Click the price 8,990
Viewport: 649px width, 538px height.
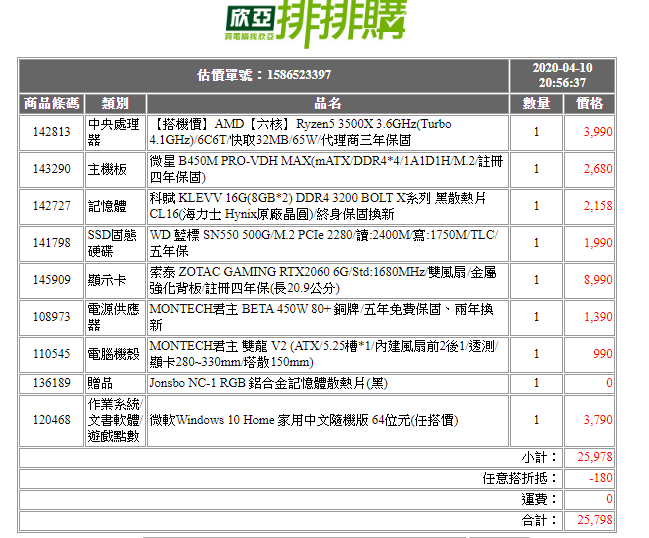pyautogui.click(x=598, y=280)
